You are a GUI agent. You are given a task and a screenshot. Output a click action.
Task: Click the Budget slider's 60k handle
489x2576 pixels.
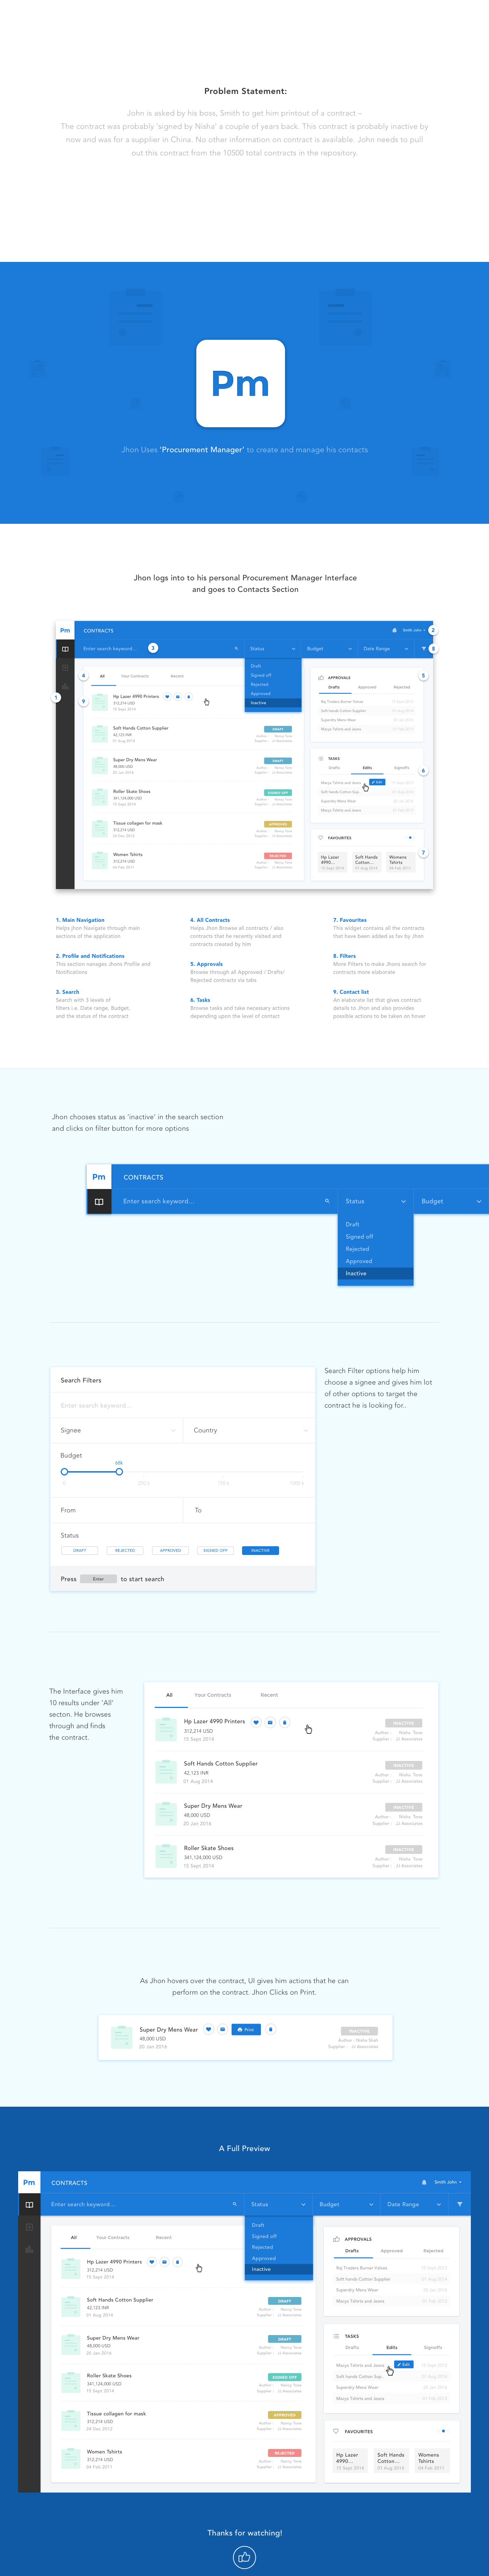(119, 1471)
